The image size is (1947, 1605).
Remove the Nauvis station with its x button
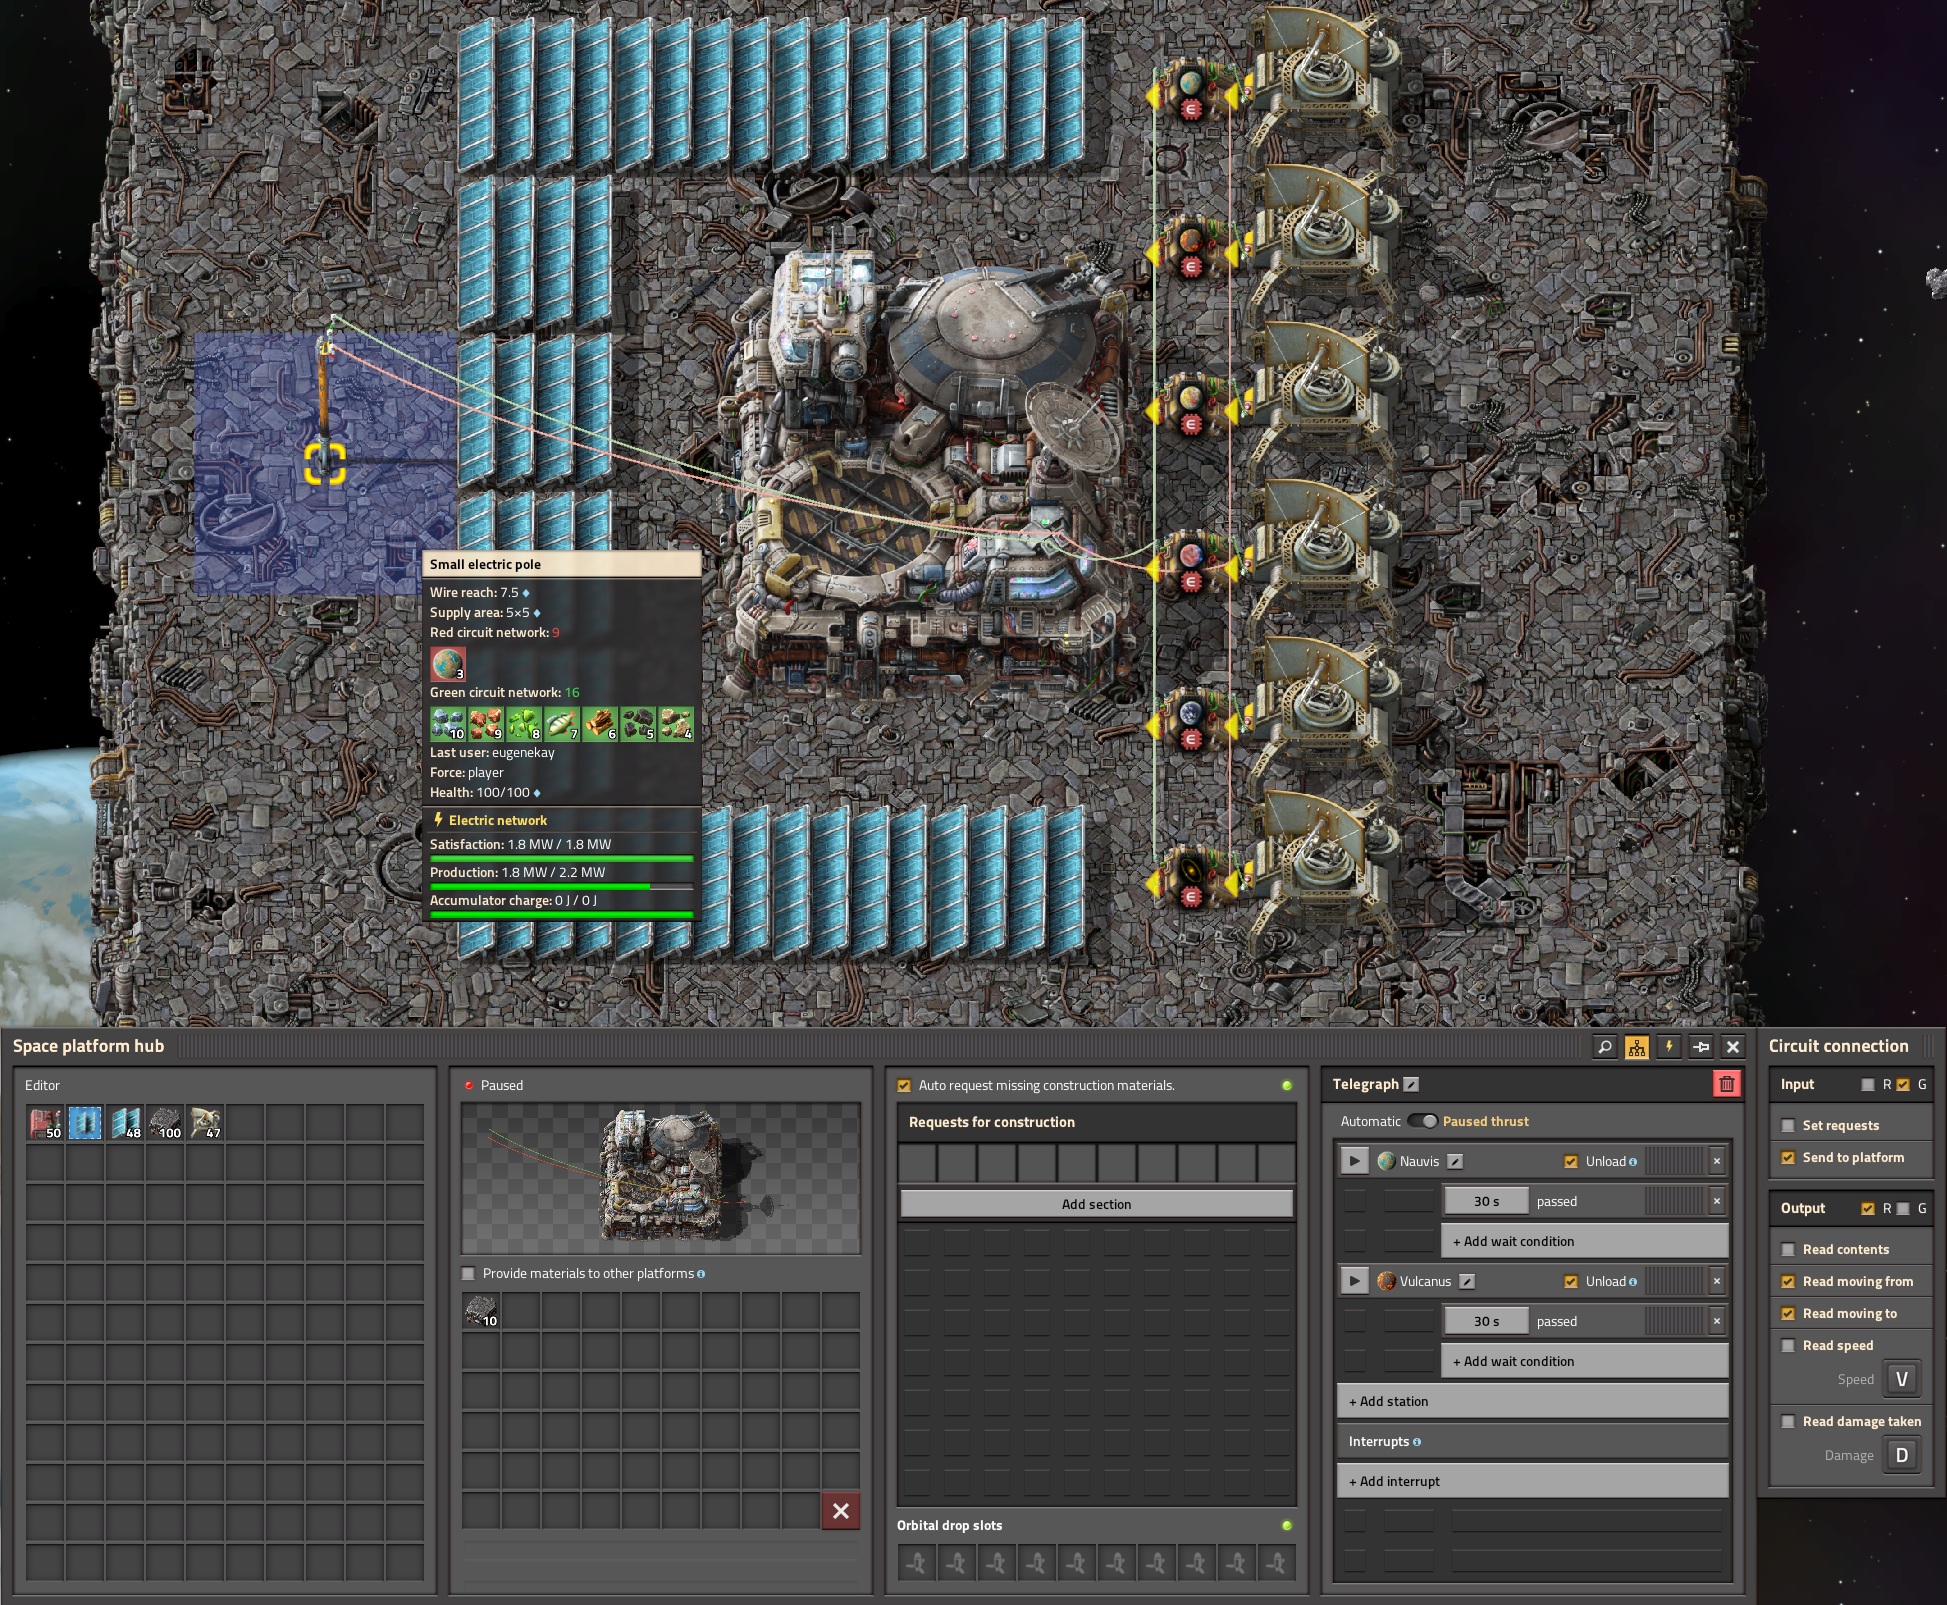click(1717, 1161)
